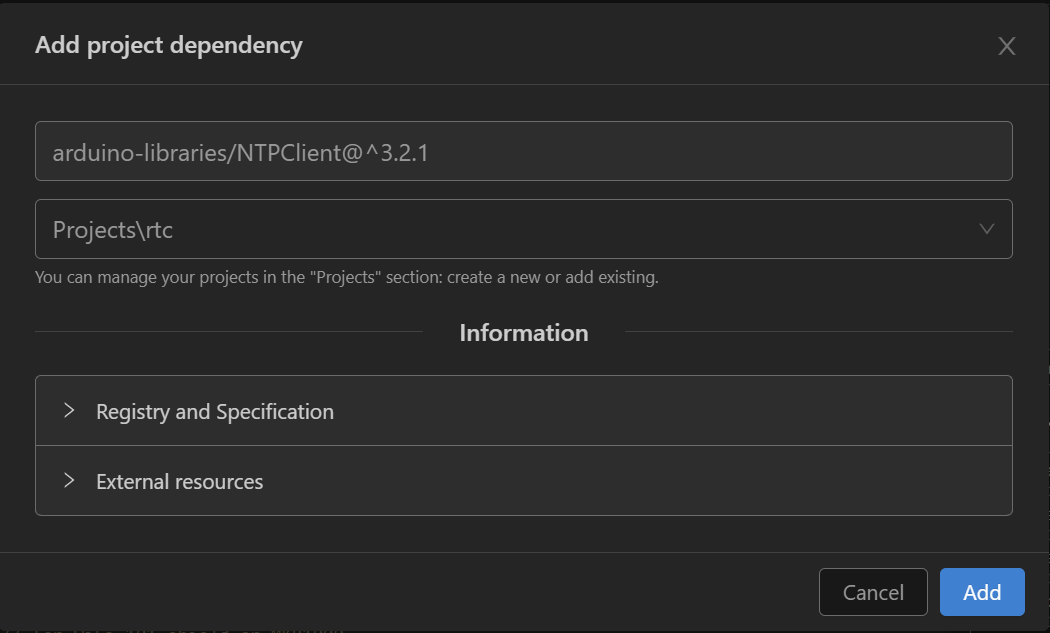The width and height of the screenshot is (1050, 633).
Task: Close the Add project dependency dialog
Action: point(1006,46)
